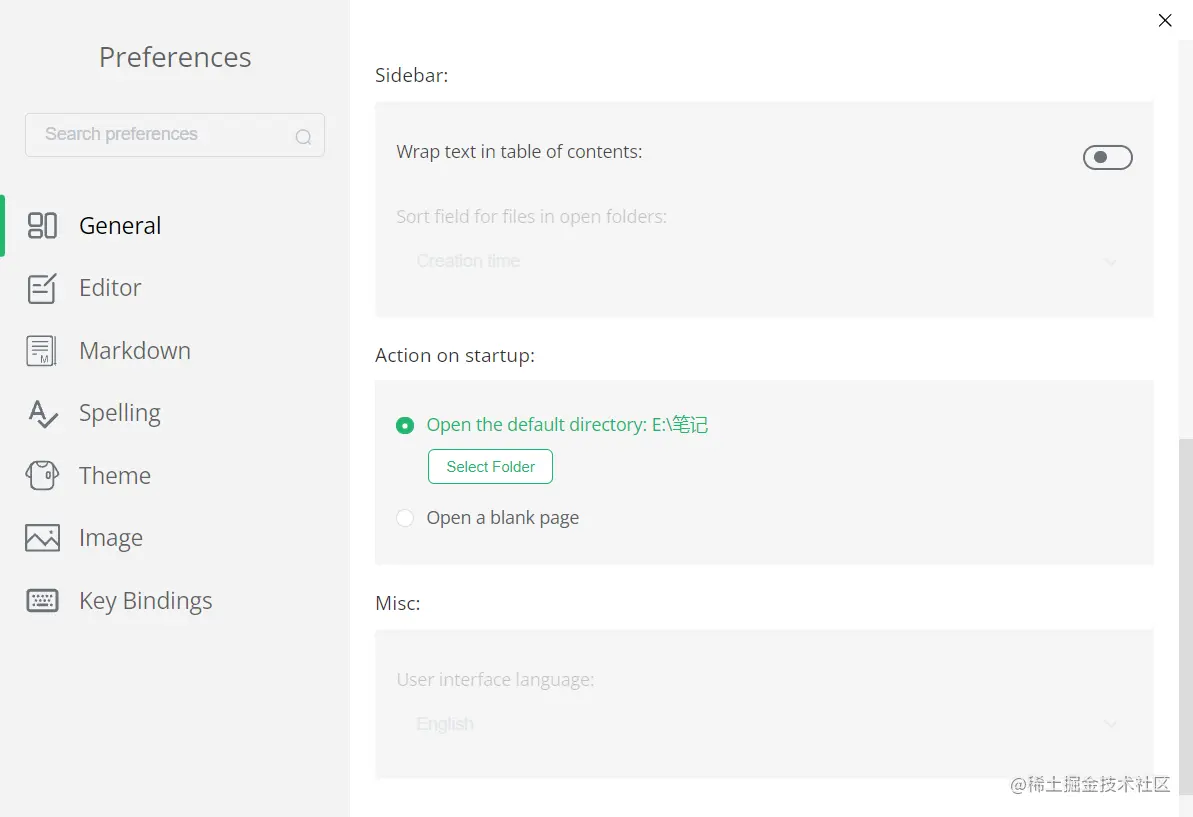The width and height of the screenshot is (1193, 817).
Task: Click the search magnifier icon
Action: tap(303, 137)
